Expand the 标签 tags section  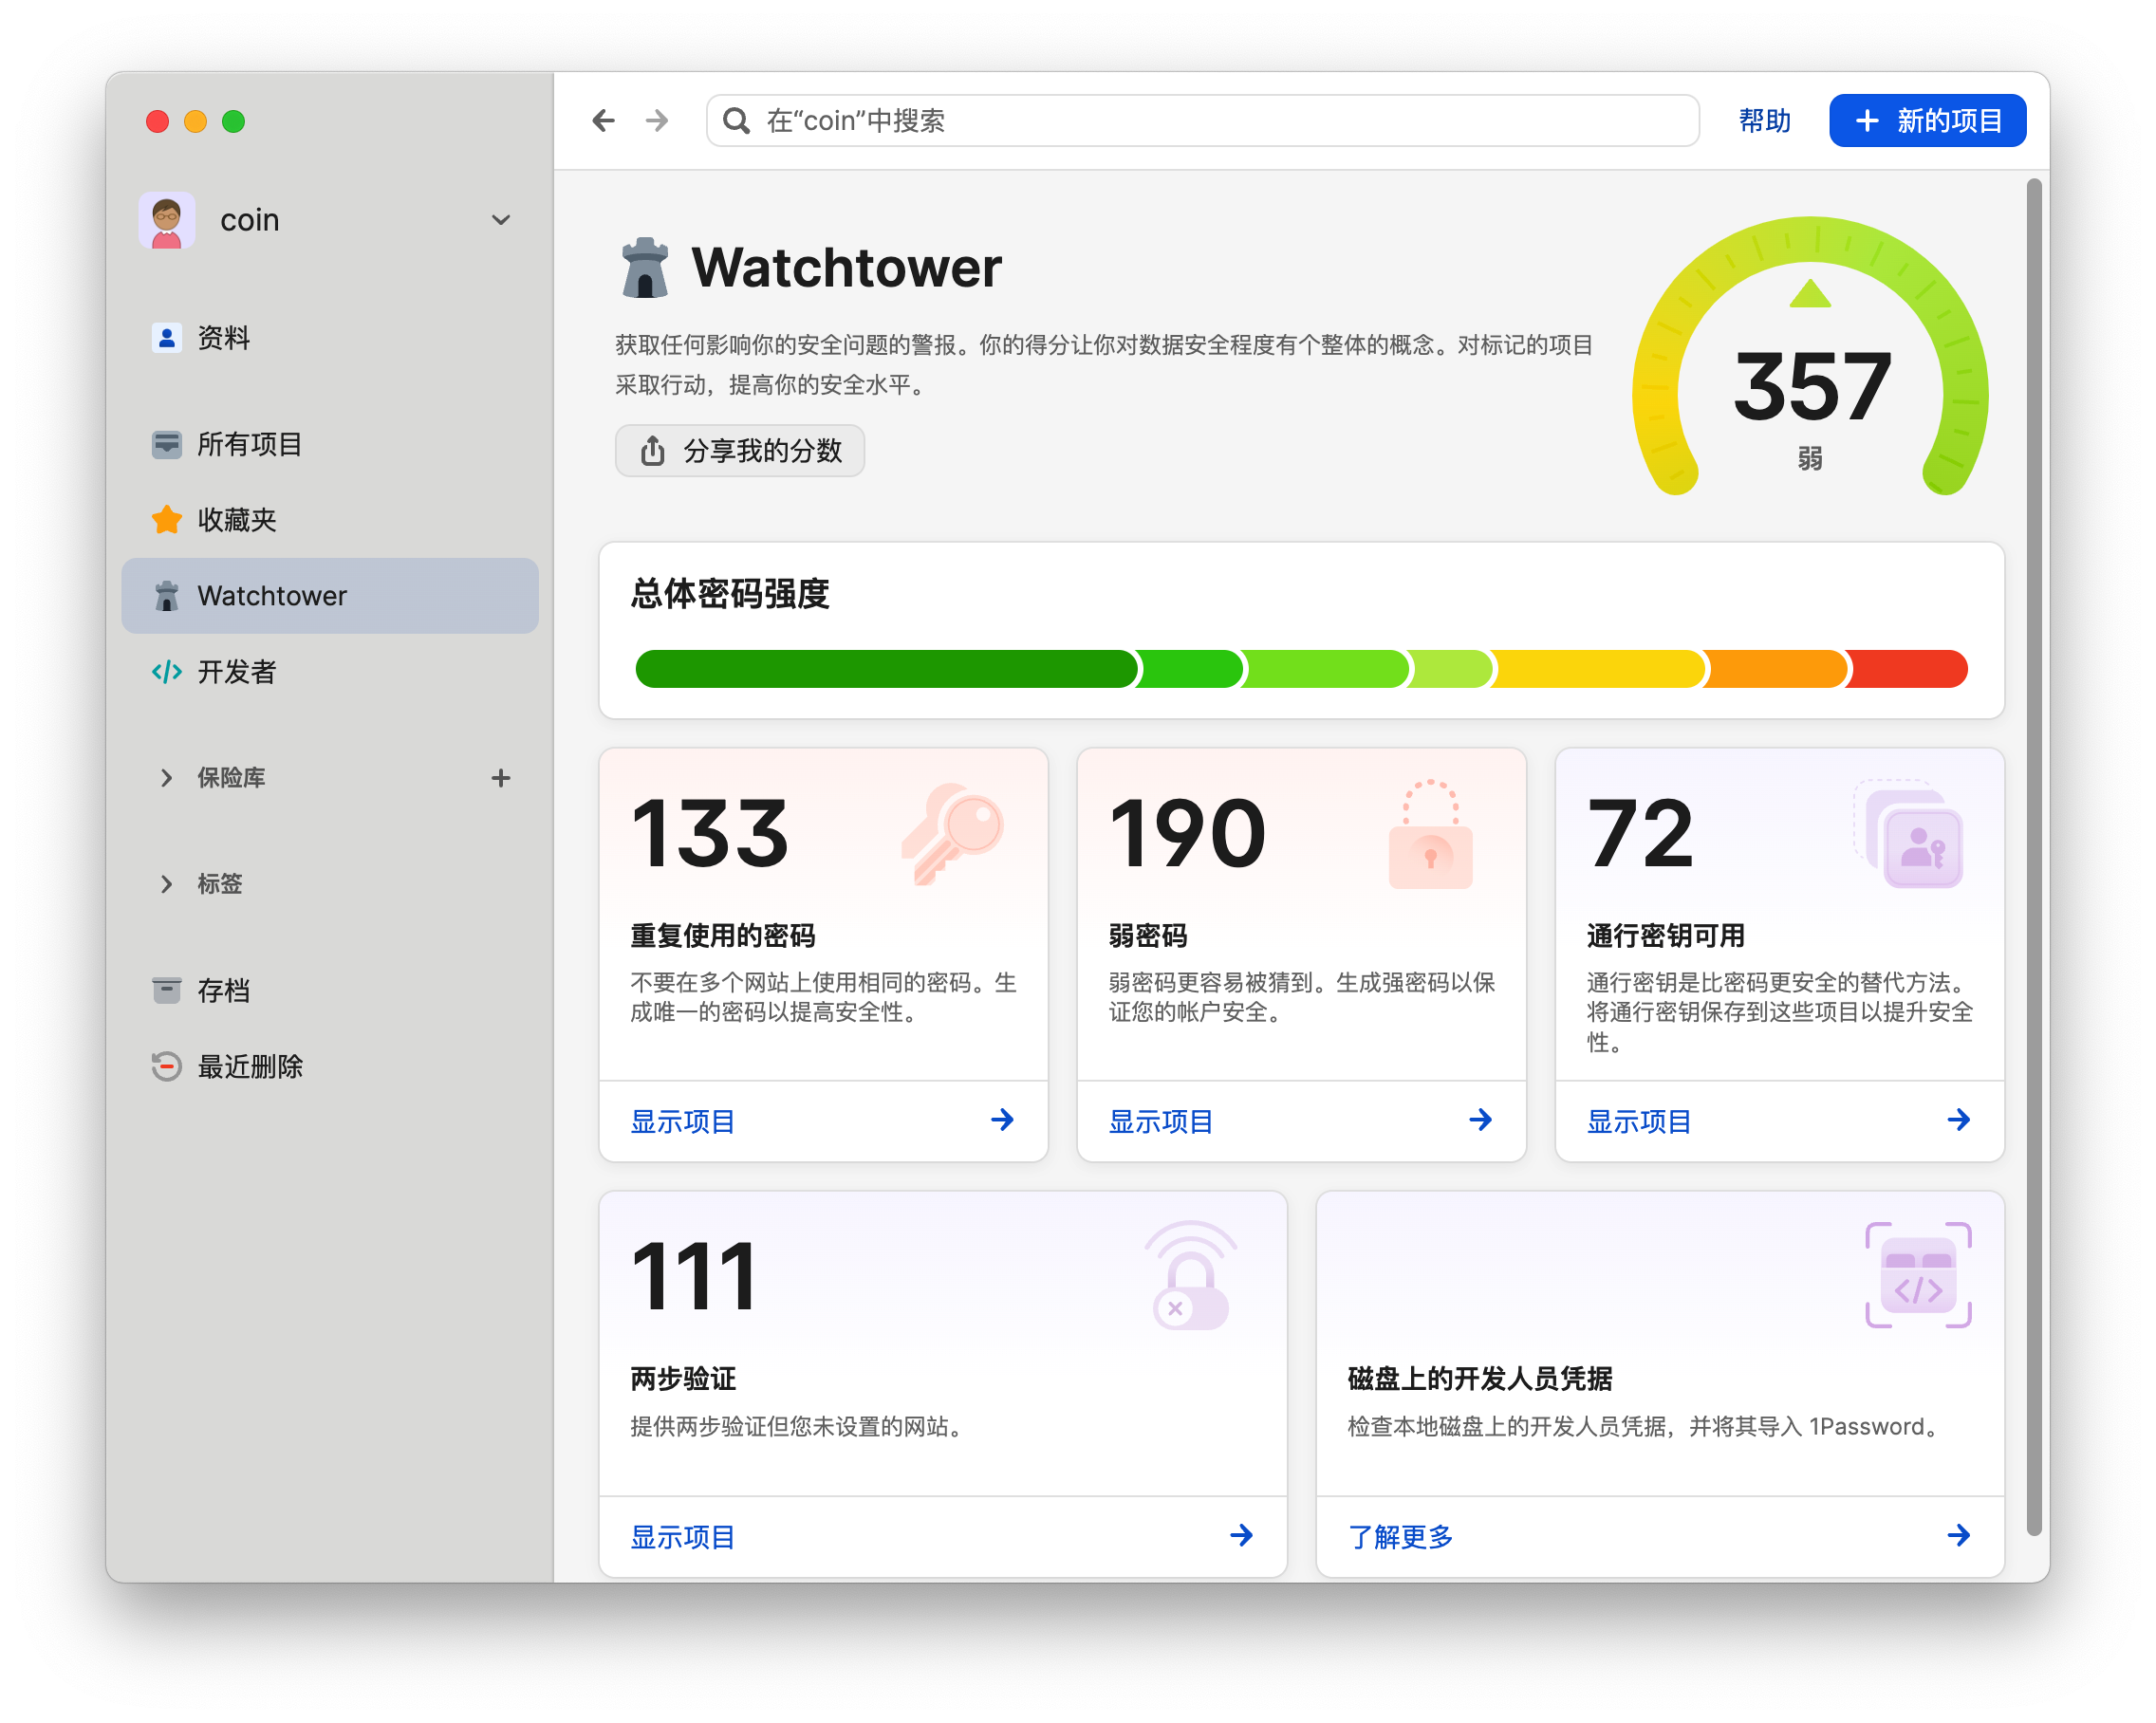(166, 884)
